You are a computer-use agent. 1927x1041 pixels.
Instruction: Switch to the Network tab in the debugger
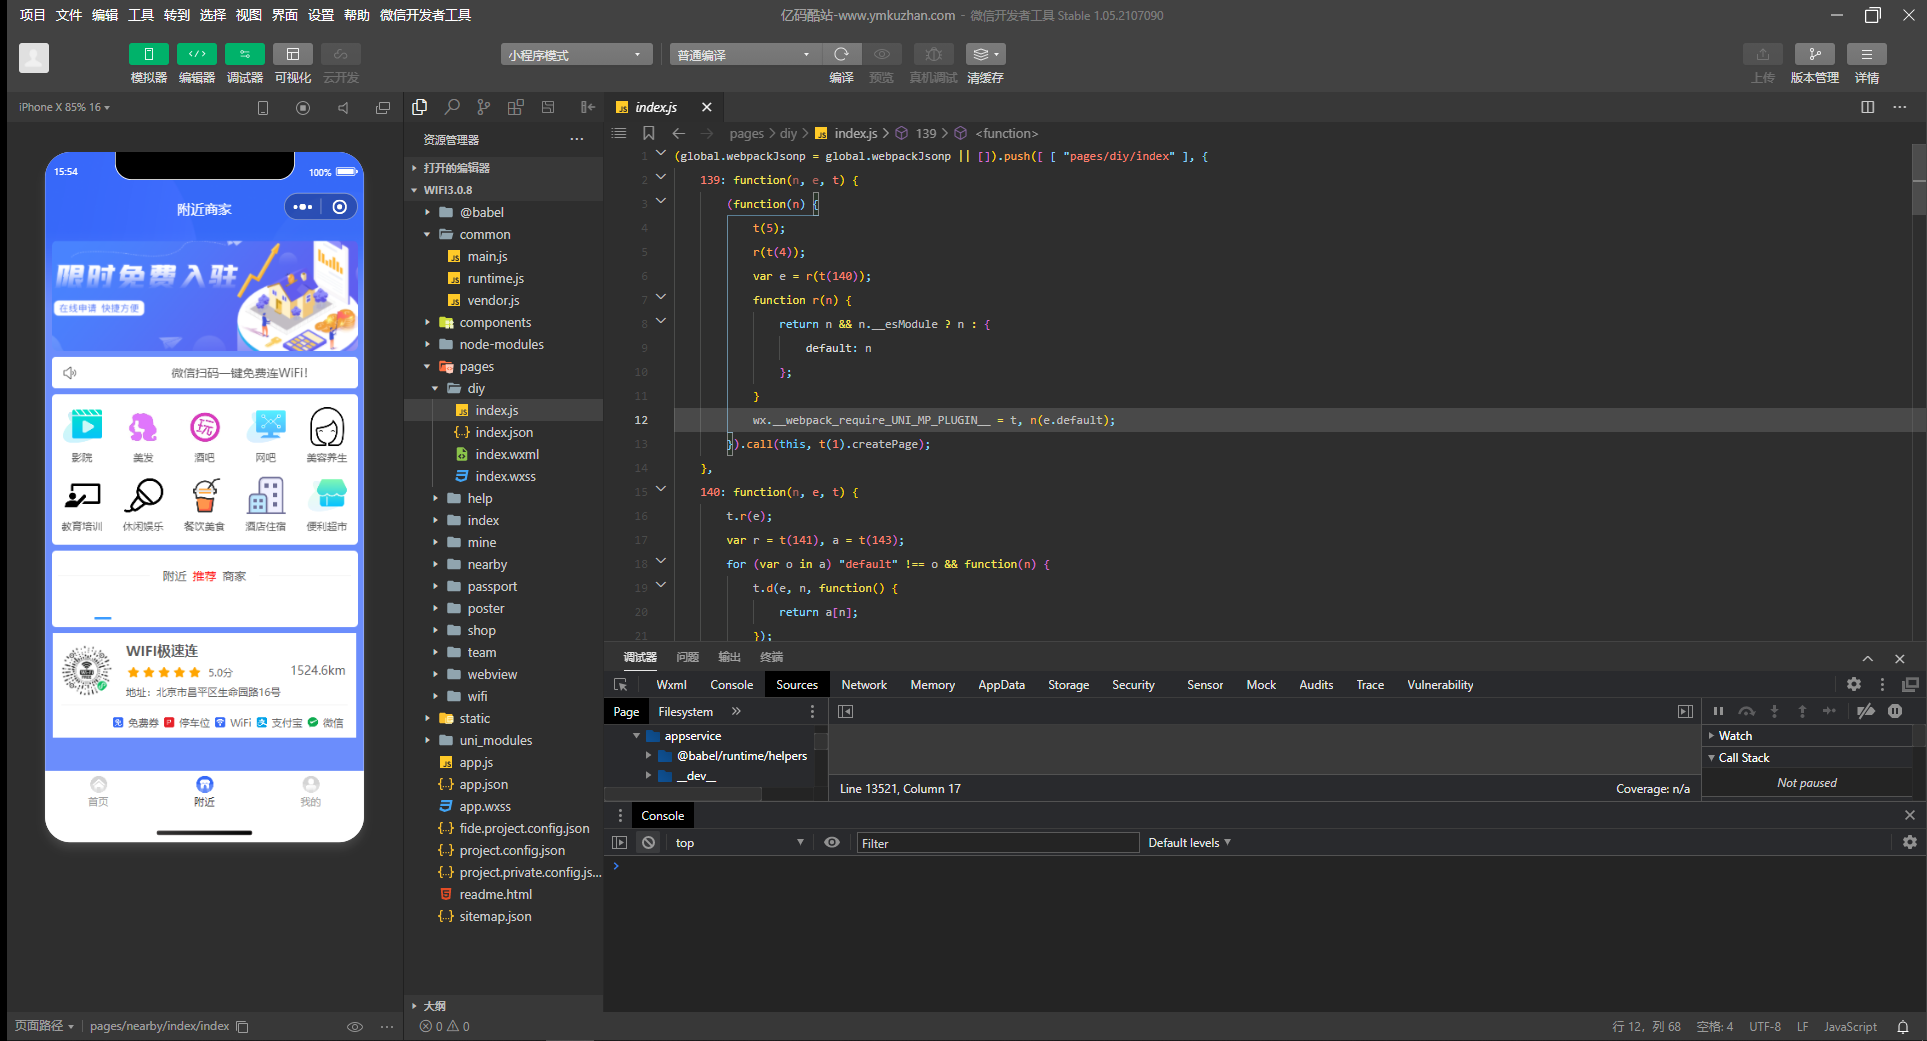point(864,685)
